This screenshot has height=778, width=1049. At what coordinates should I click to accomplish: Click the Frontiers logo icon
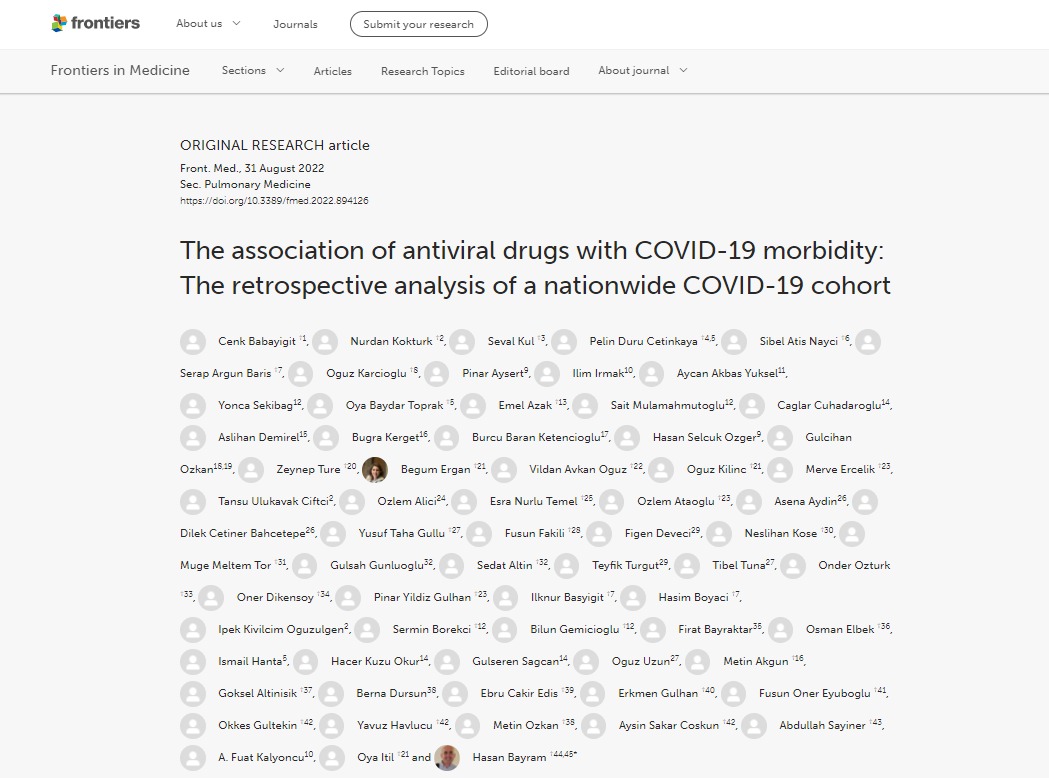coord(60,24)
